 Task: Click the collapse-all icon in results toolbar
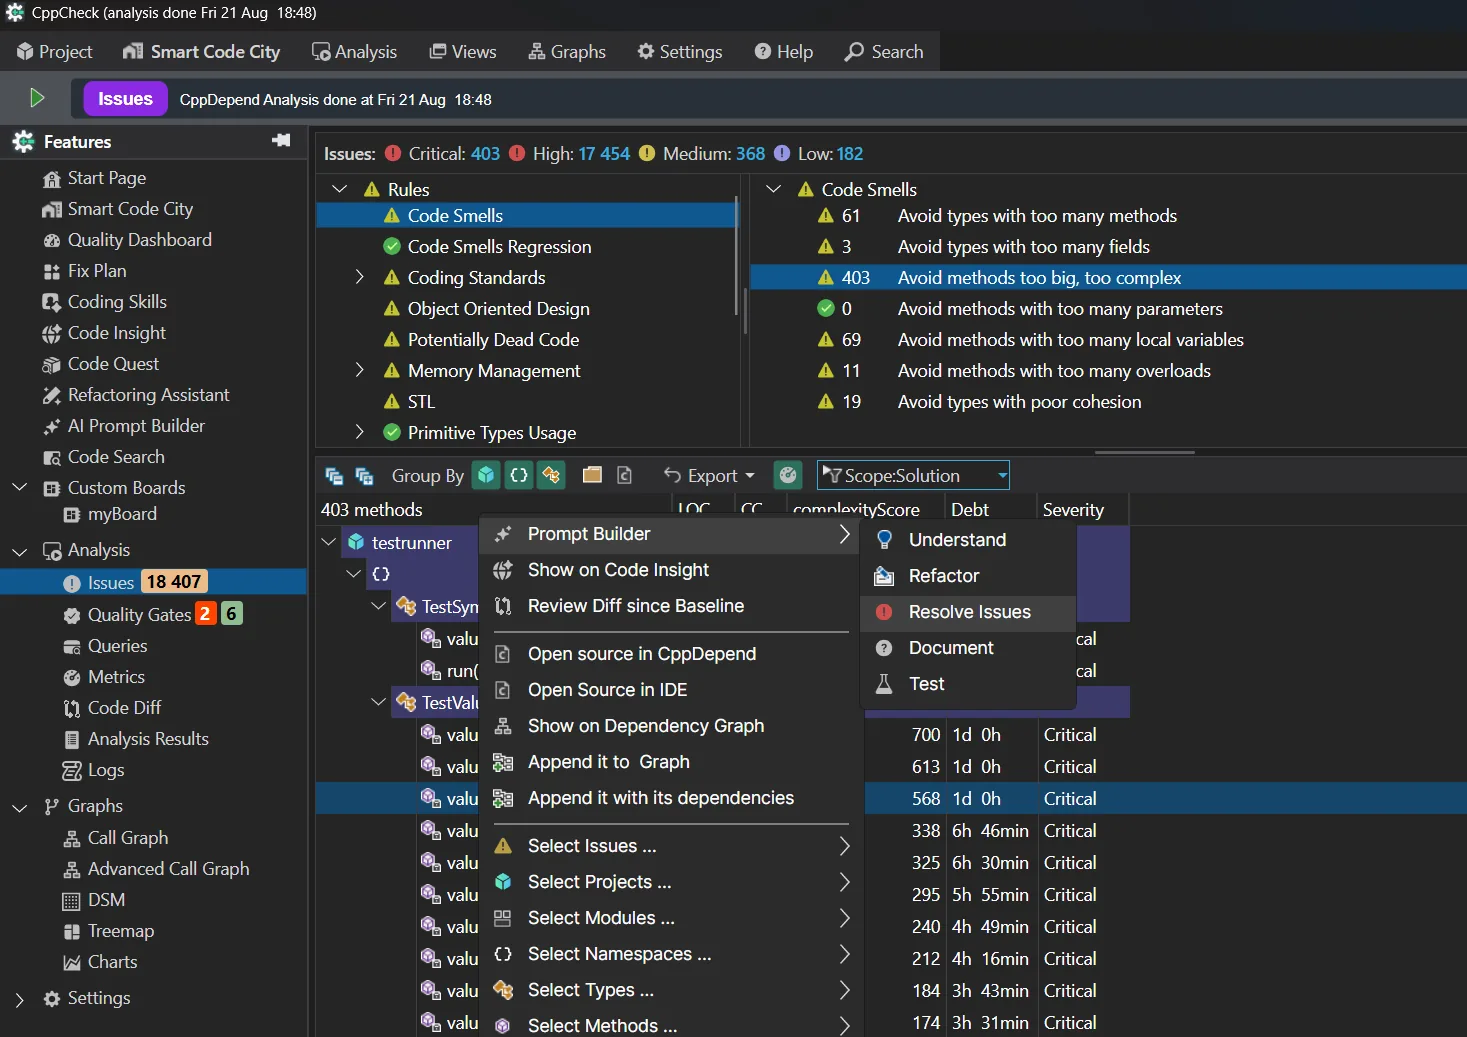pos(335,476)
